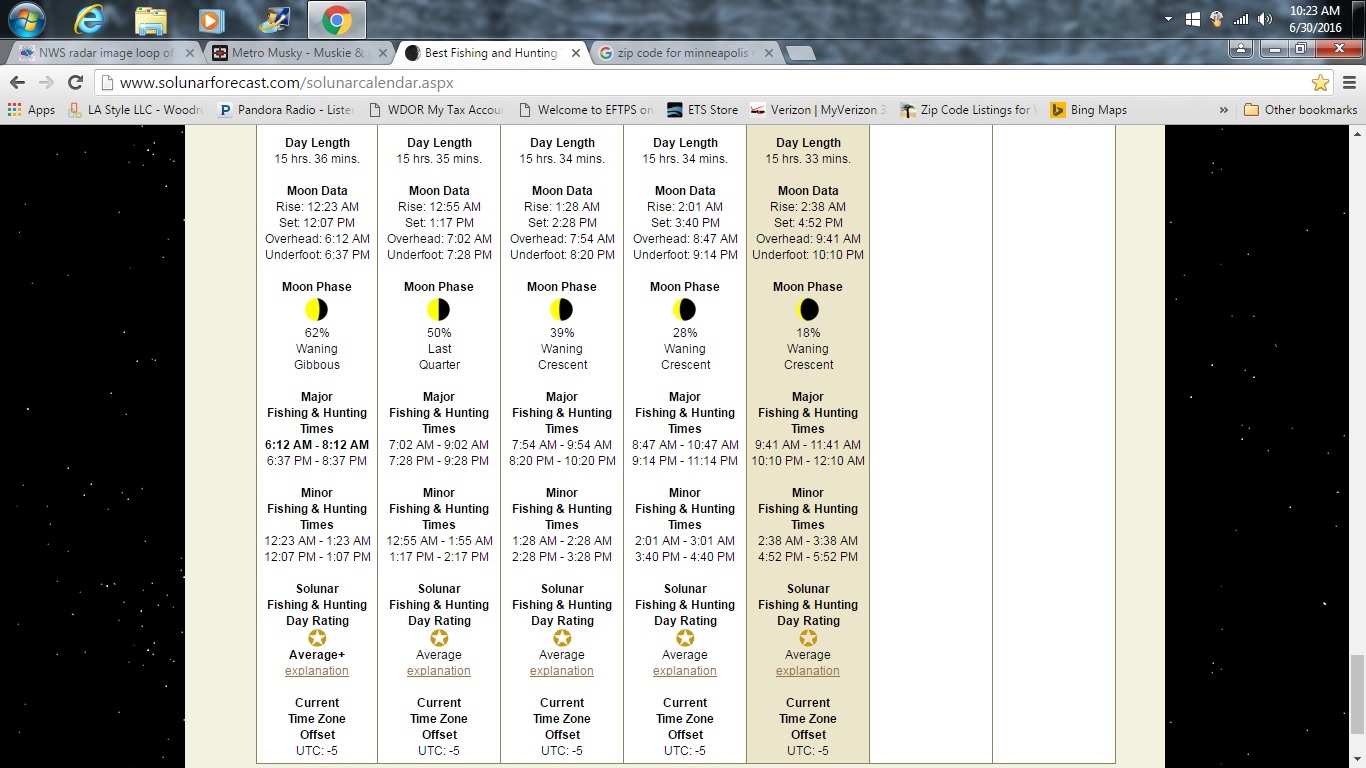This screenshot has width=1366, height=768.
Task: Open the LA Style LLC bookmark
Action: click(135, 110)
